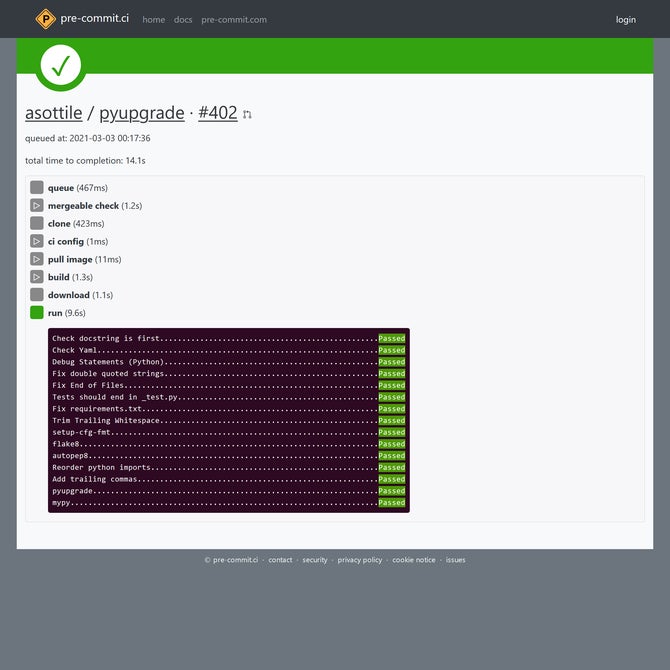Click the 'Trim Trailing Whitespace' output line

[x=229, y=420]
